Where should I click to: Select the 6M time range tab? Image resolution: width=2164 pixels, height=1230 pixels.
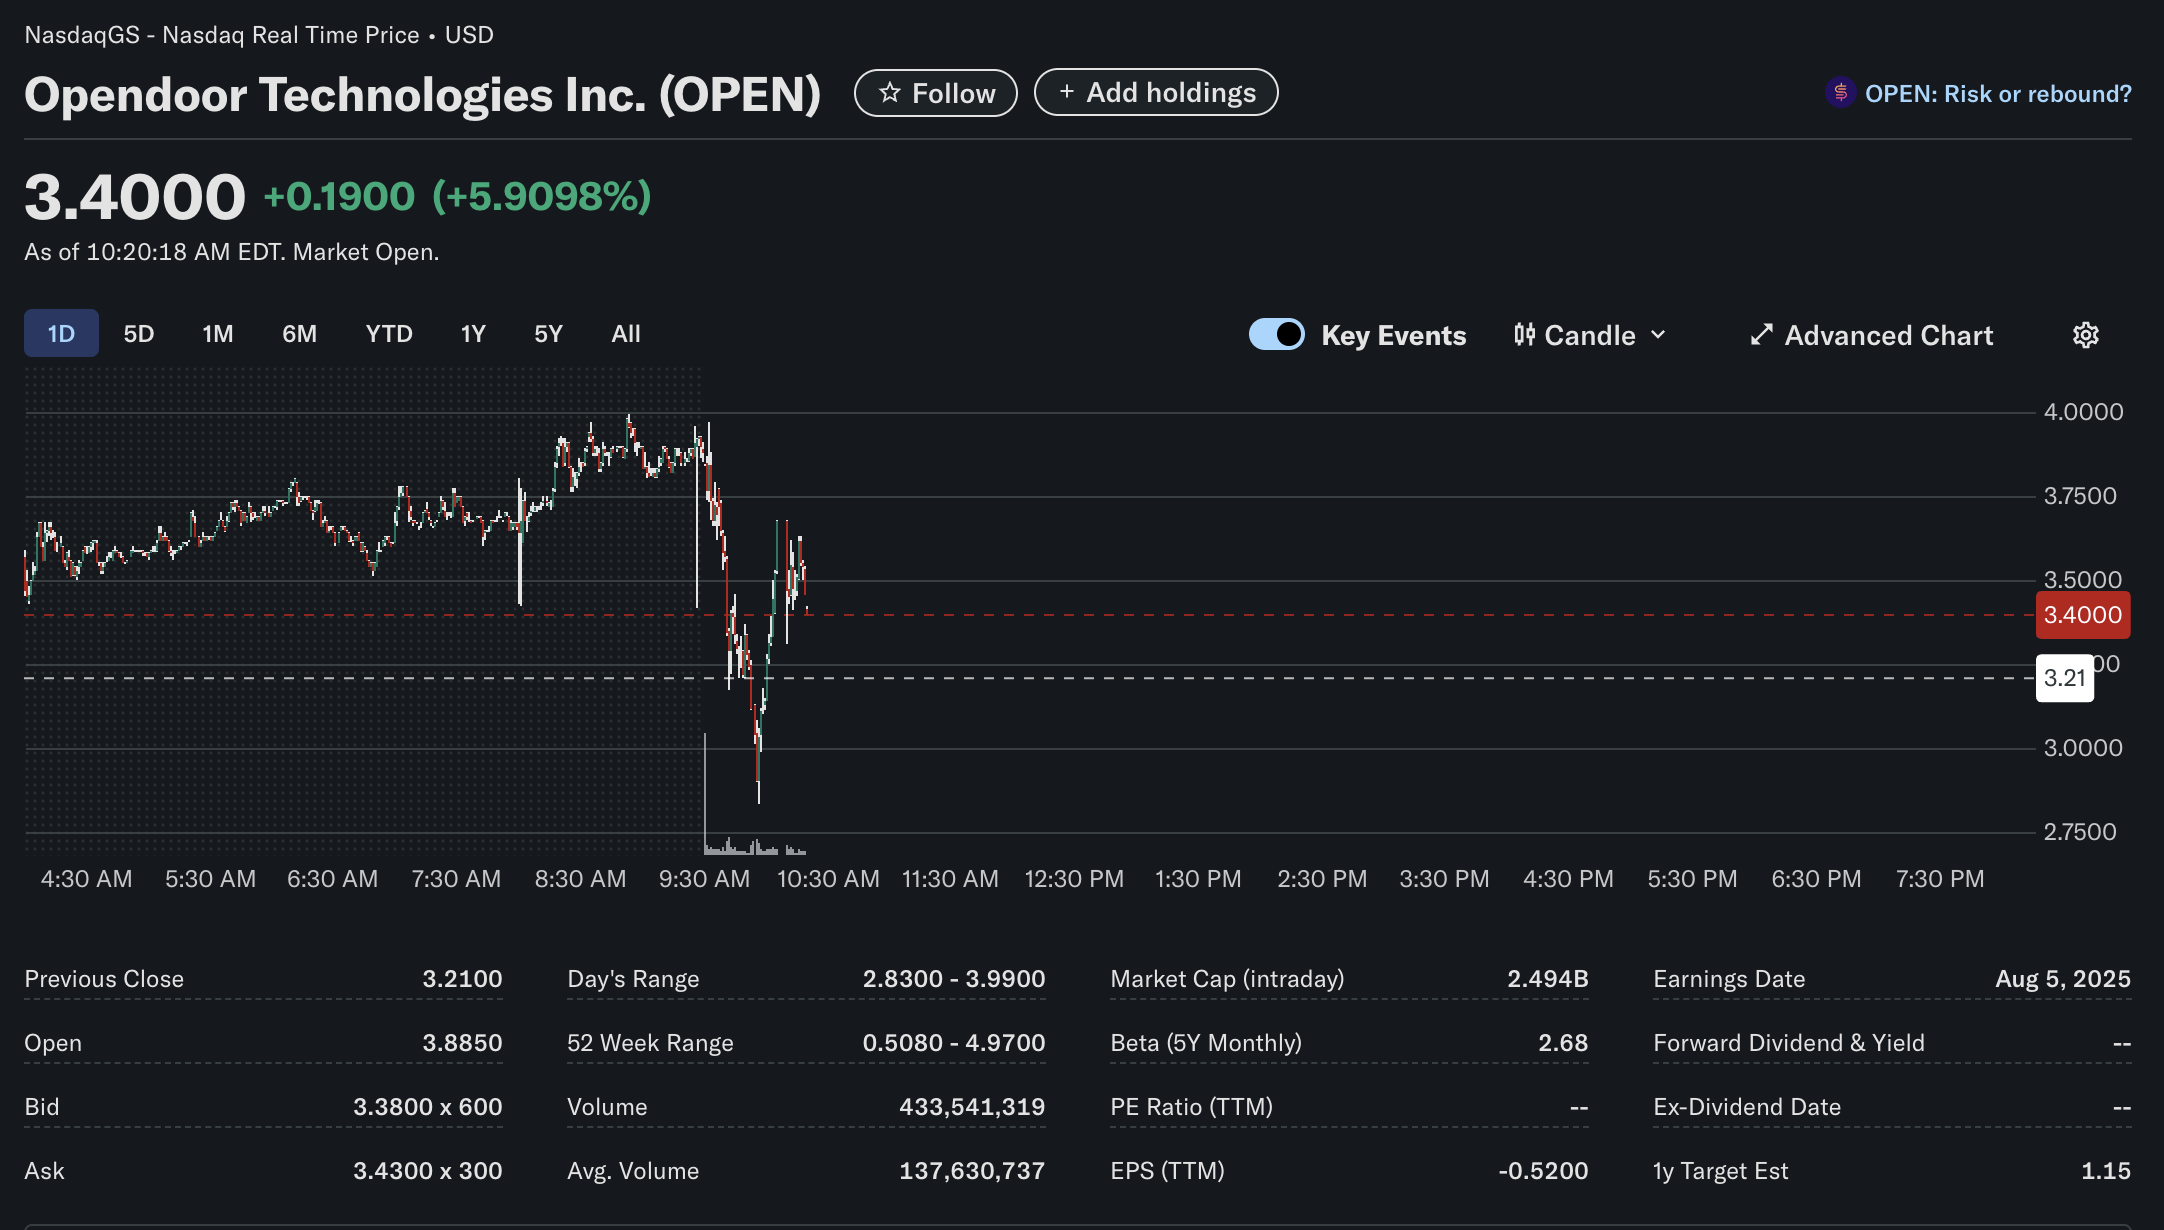pos(299,333)
